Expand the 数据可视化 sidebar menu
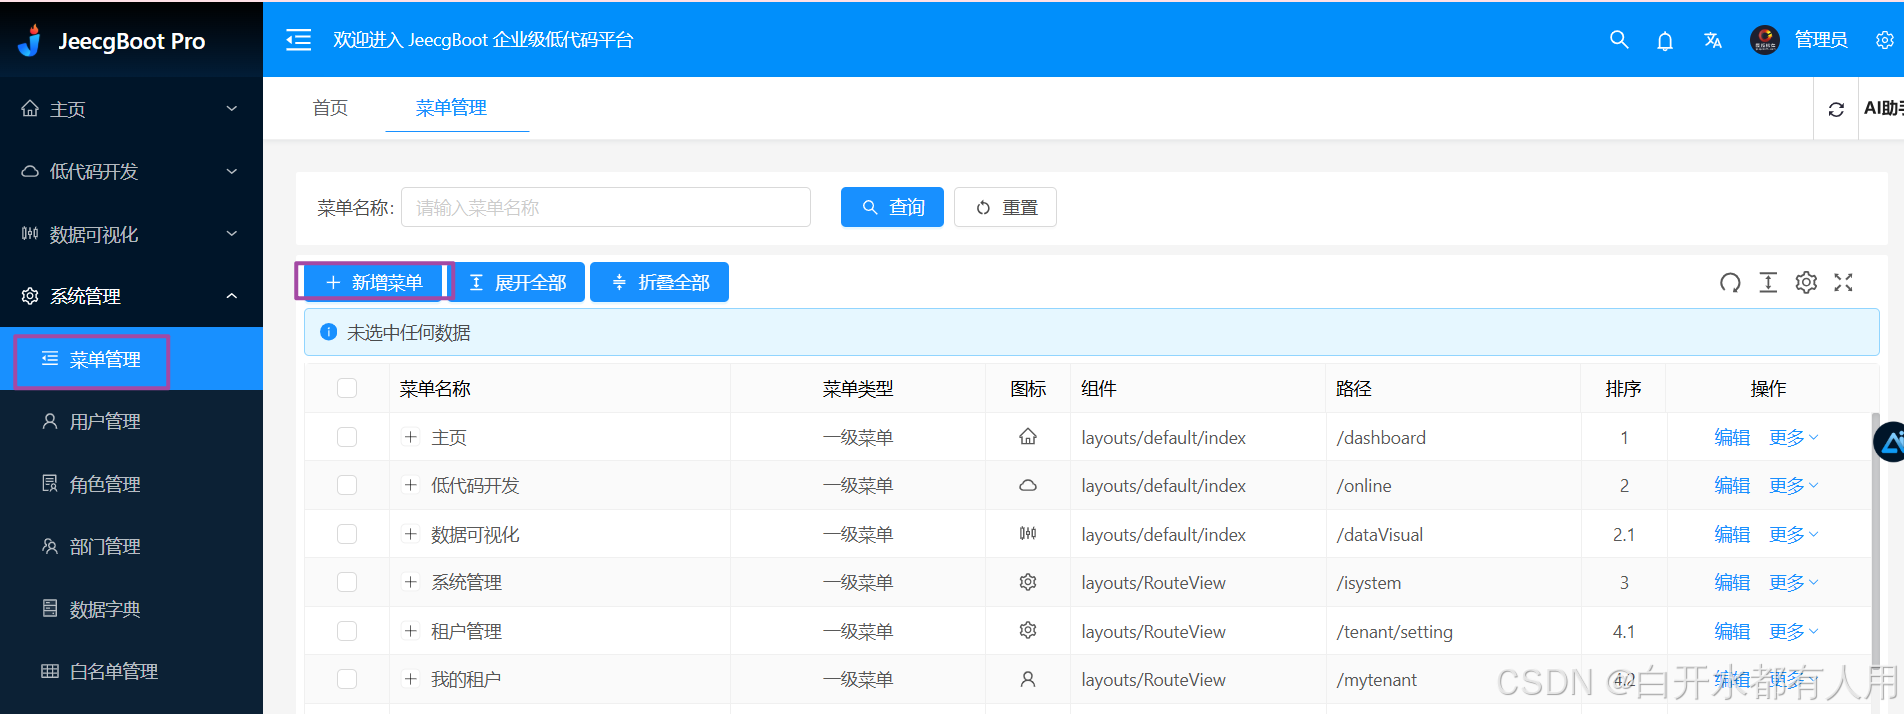This screenshot has width=1904, height=714. point(131,234)
